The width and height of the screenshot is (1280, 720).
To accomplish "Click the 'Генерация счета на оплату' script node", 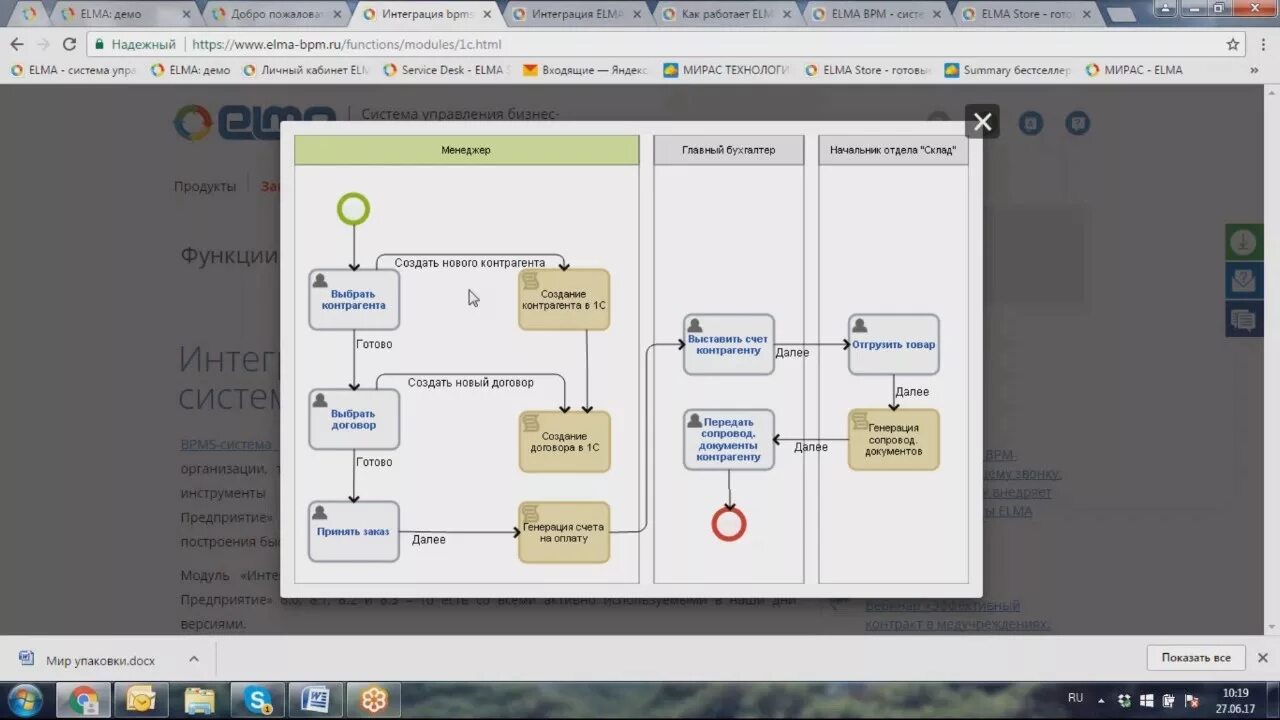I will [564, 532].
